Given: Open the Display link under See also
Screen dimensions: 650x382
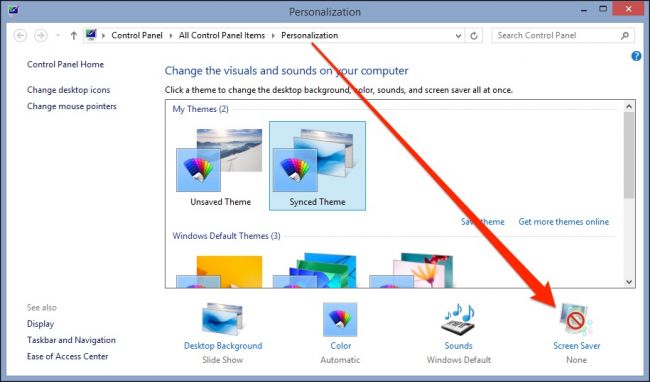Looking at the screenshot, I should coord(41,324).
